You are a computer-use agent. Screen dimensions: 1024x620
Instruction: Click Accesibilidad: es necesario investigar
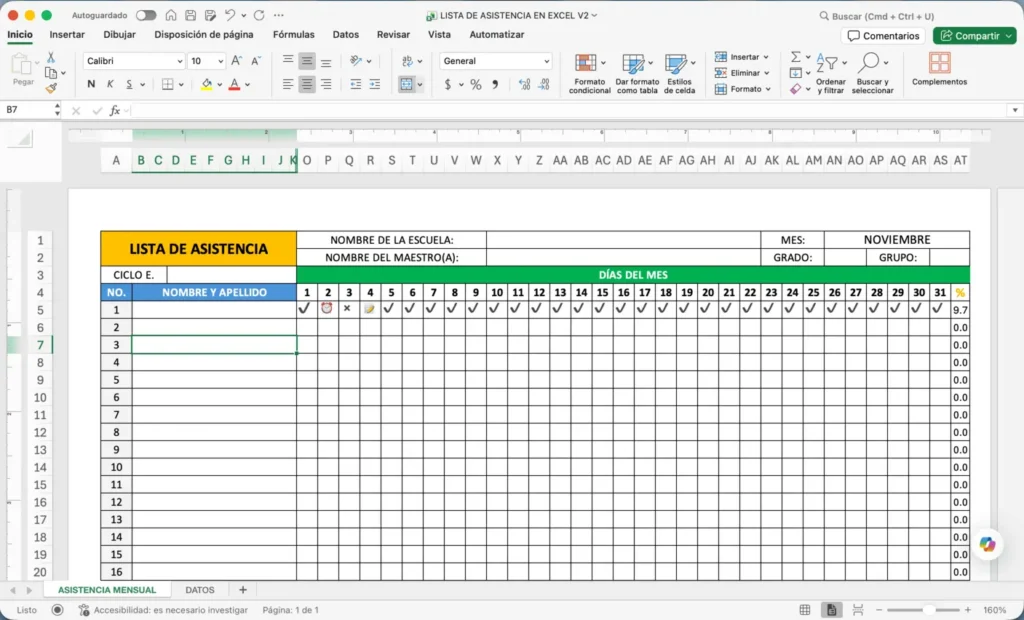163,610
